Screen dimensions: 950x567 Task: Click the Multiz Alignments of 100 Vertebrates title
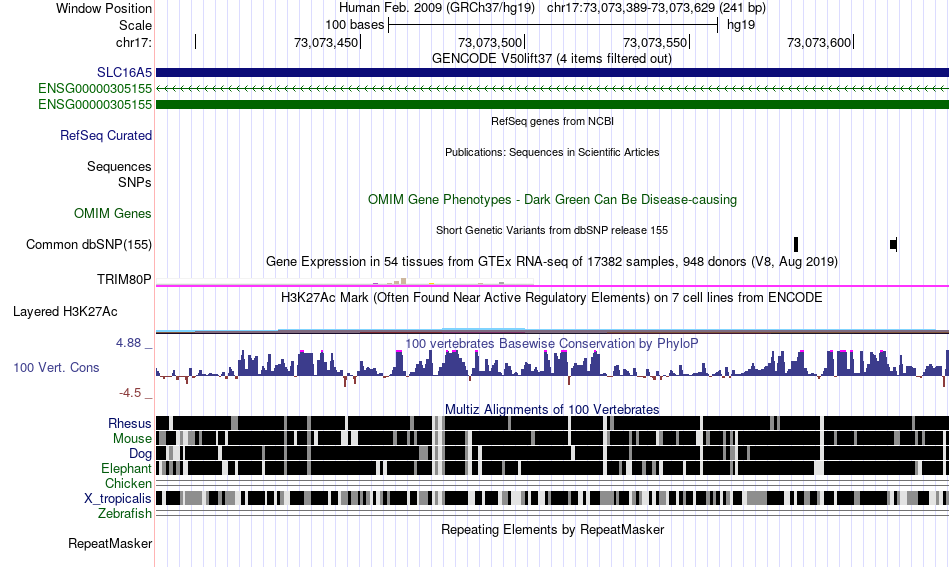(552, 410)
